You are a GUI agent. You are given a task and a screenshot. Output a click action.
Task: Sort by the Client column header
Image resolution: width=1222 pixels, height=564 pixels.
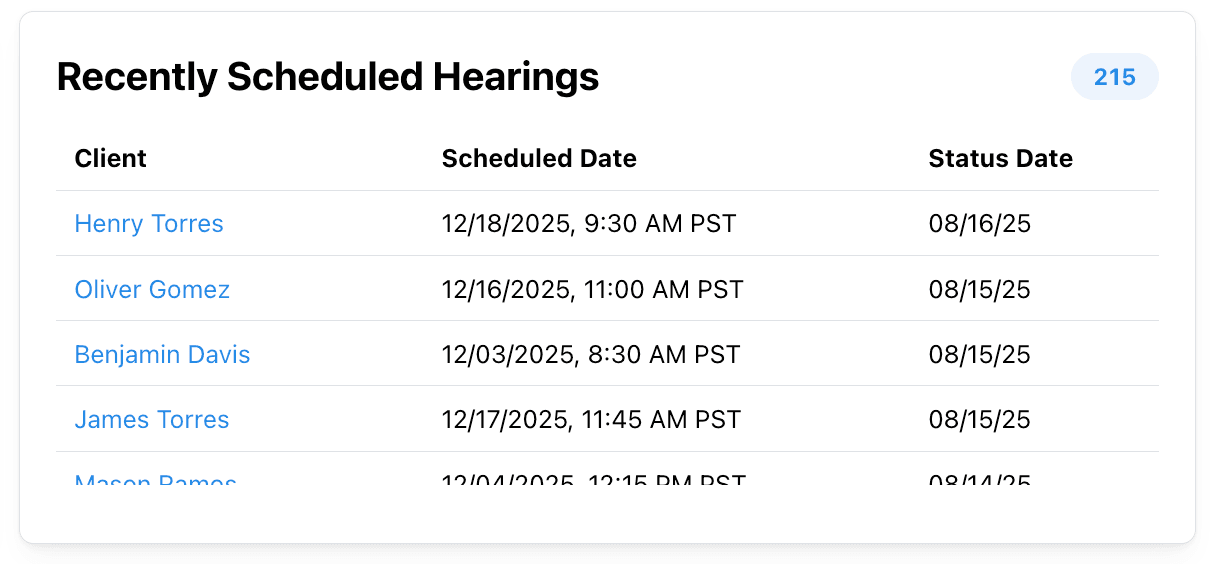coord(111,158)
